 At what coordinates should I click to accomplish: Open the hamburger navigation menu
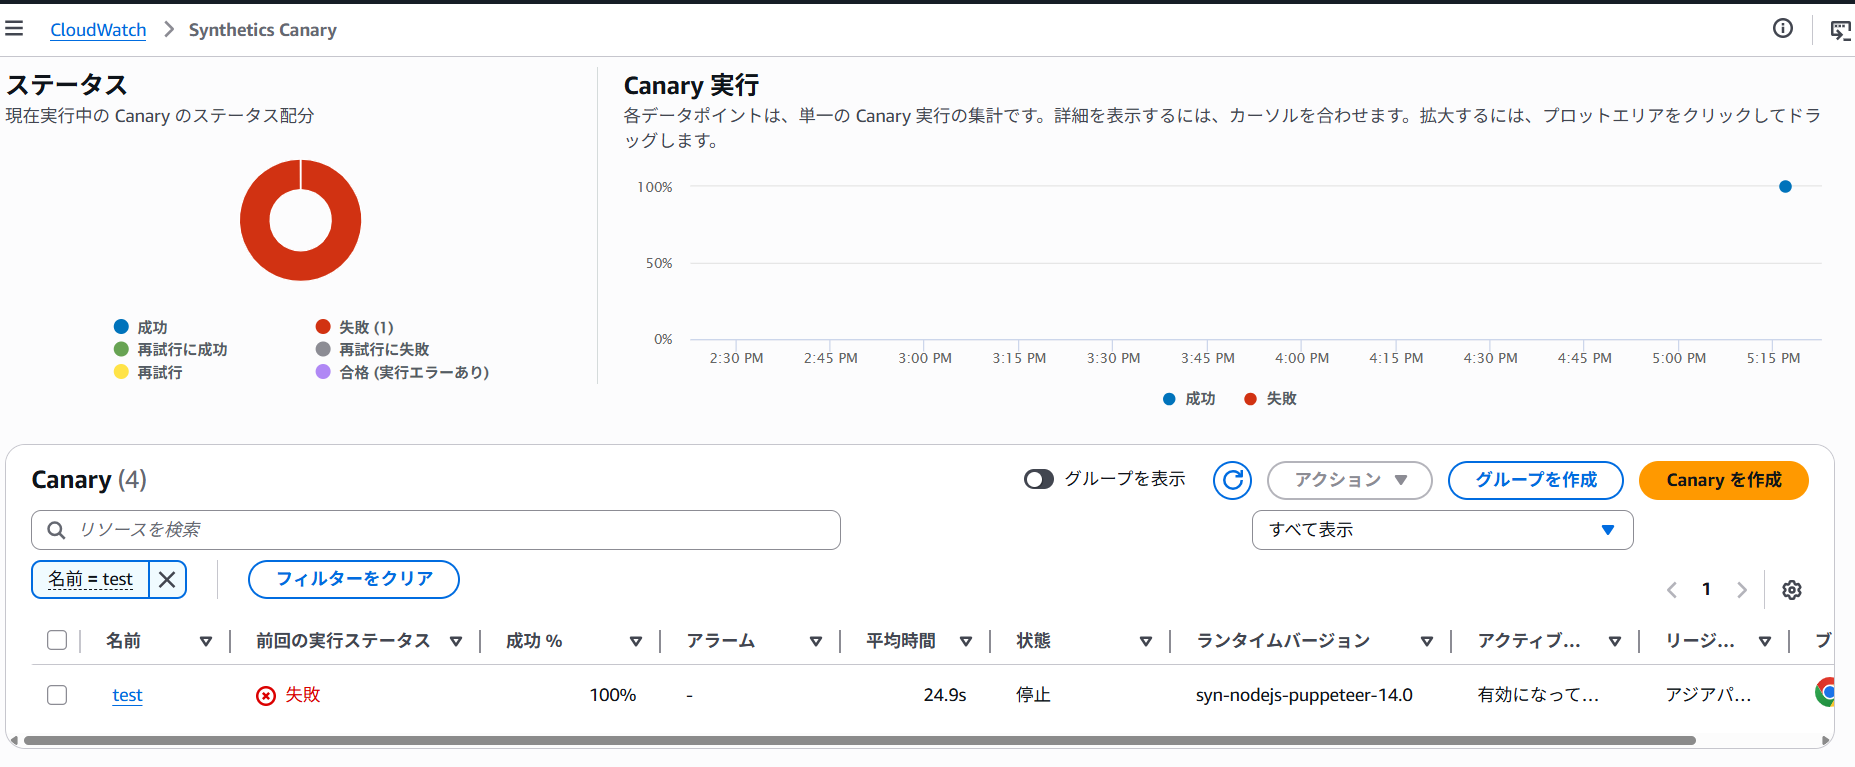point(14,29)
